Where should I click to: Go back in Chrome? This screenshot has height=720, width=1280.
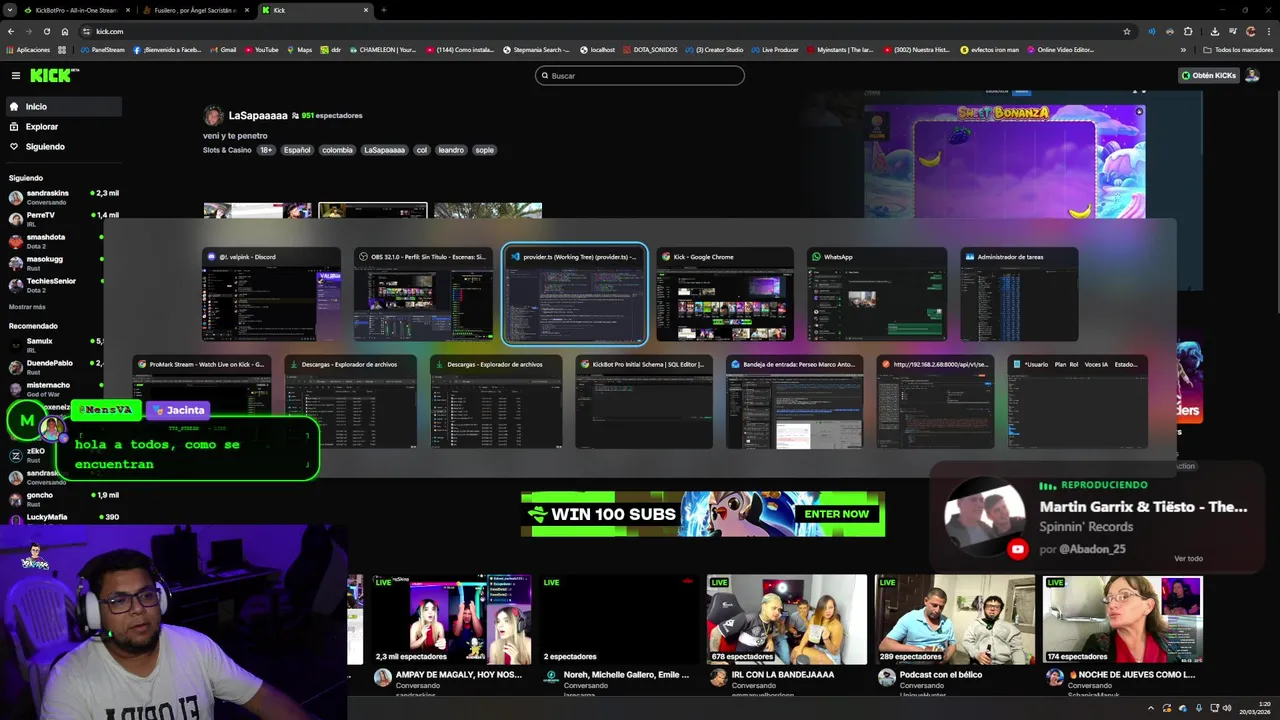point(10,31)
